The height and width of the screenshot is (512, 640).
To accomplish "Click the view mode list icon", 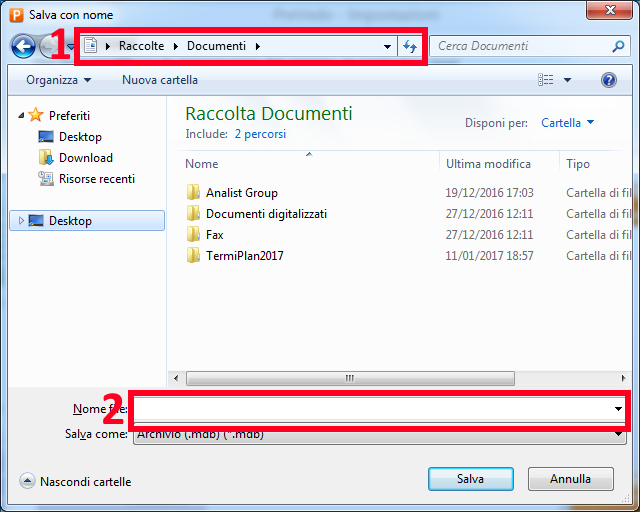I will [546, 80].
